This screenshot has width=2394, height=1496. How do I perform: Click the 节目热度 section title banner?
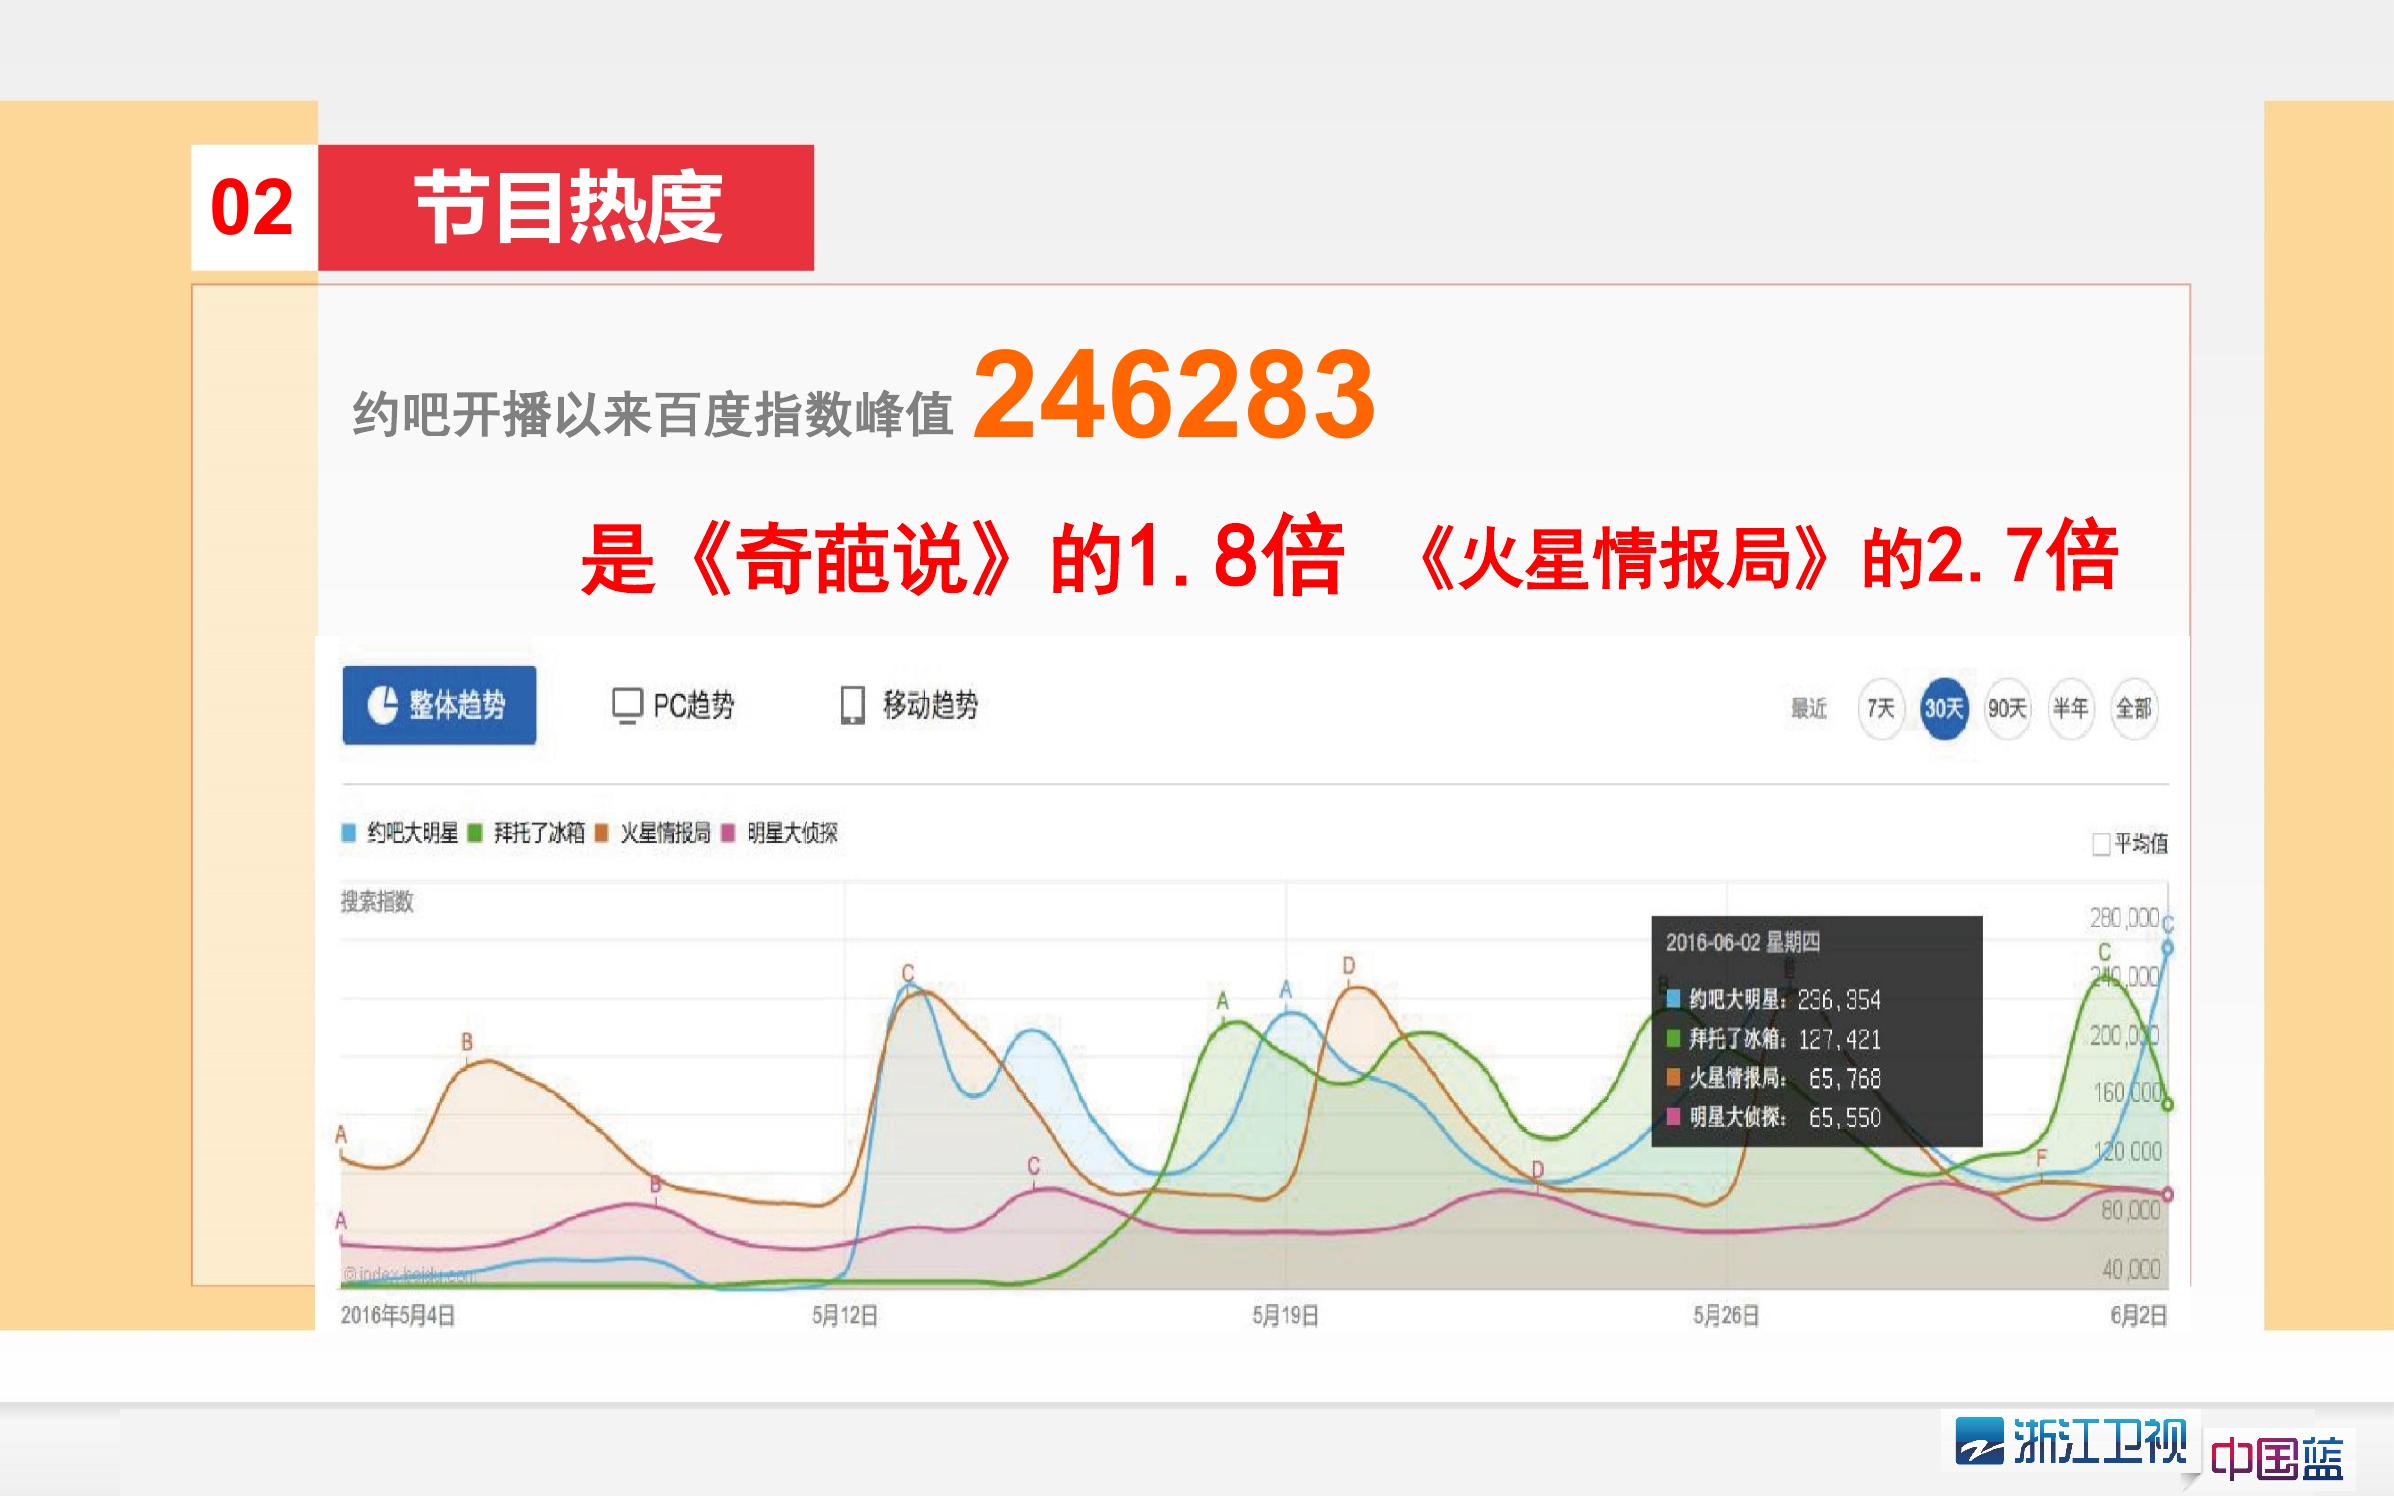pos(566,207)
